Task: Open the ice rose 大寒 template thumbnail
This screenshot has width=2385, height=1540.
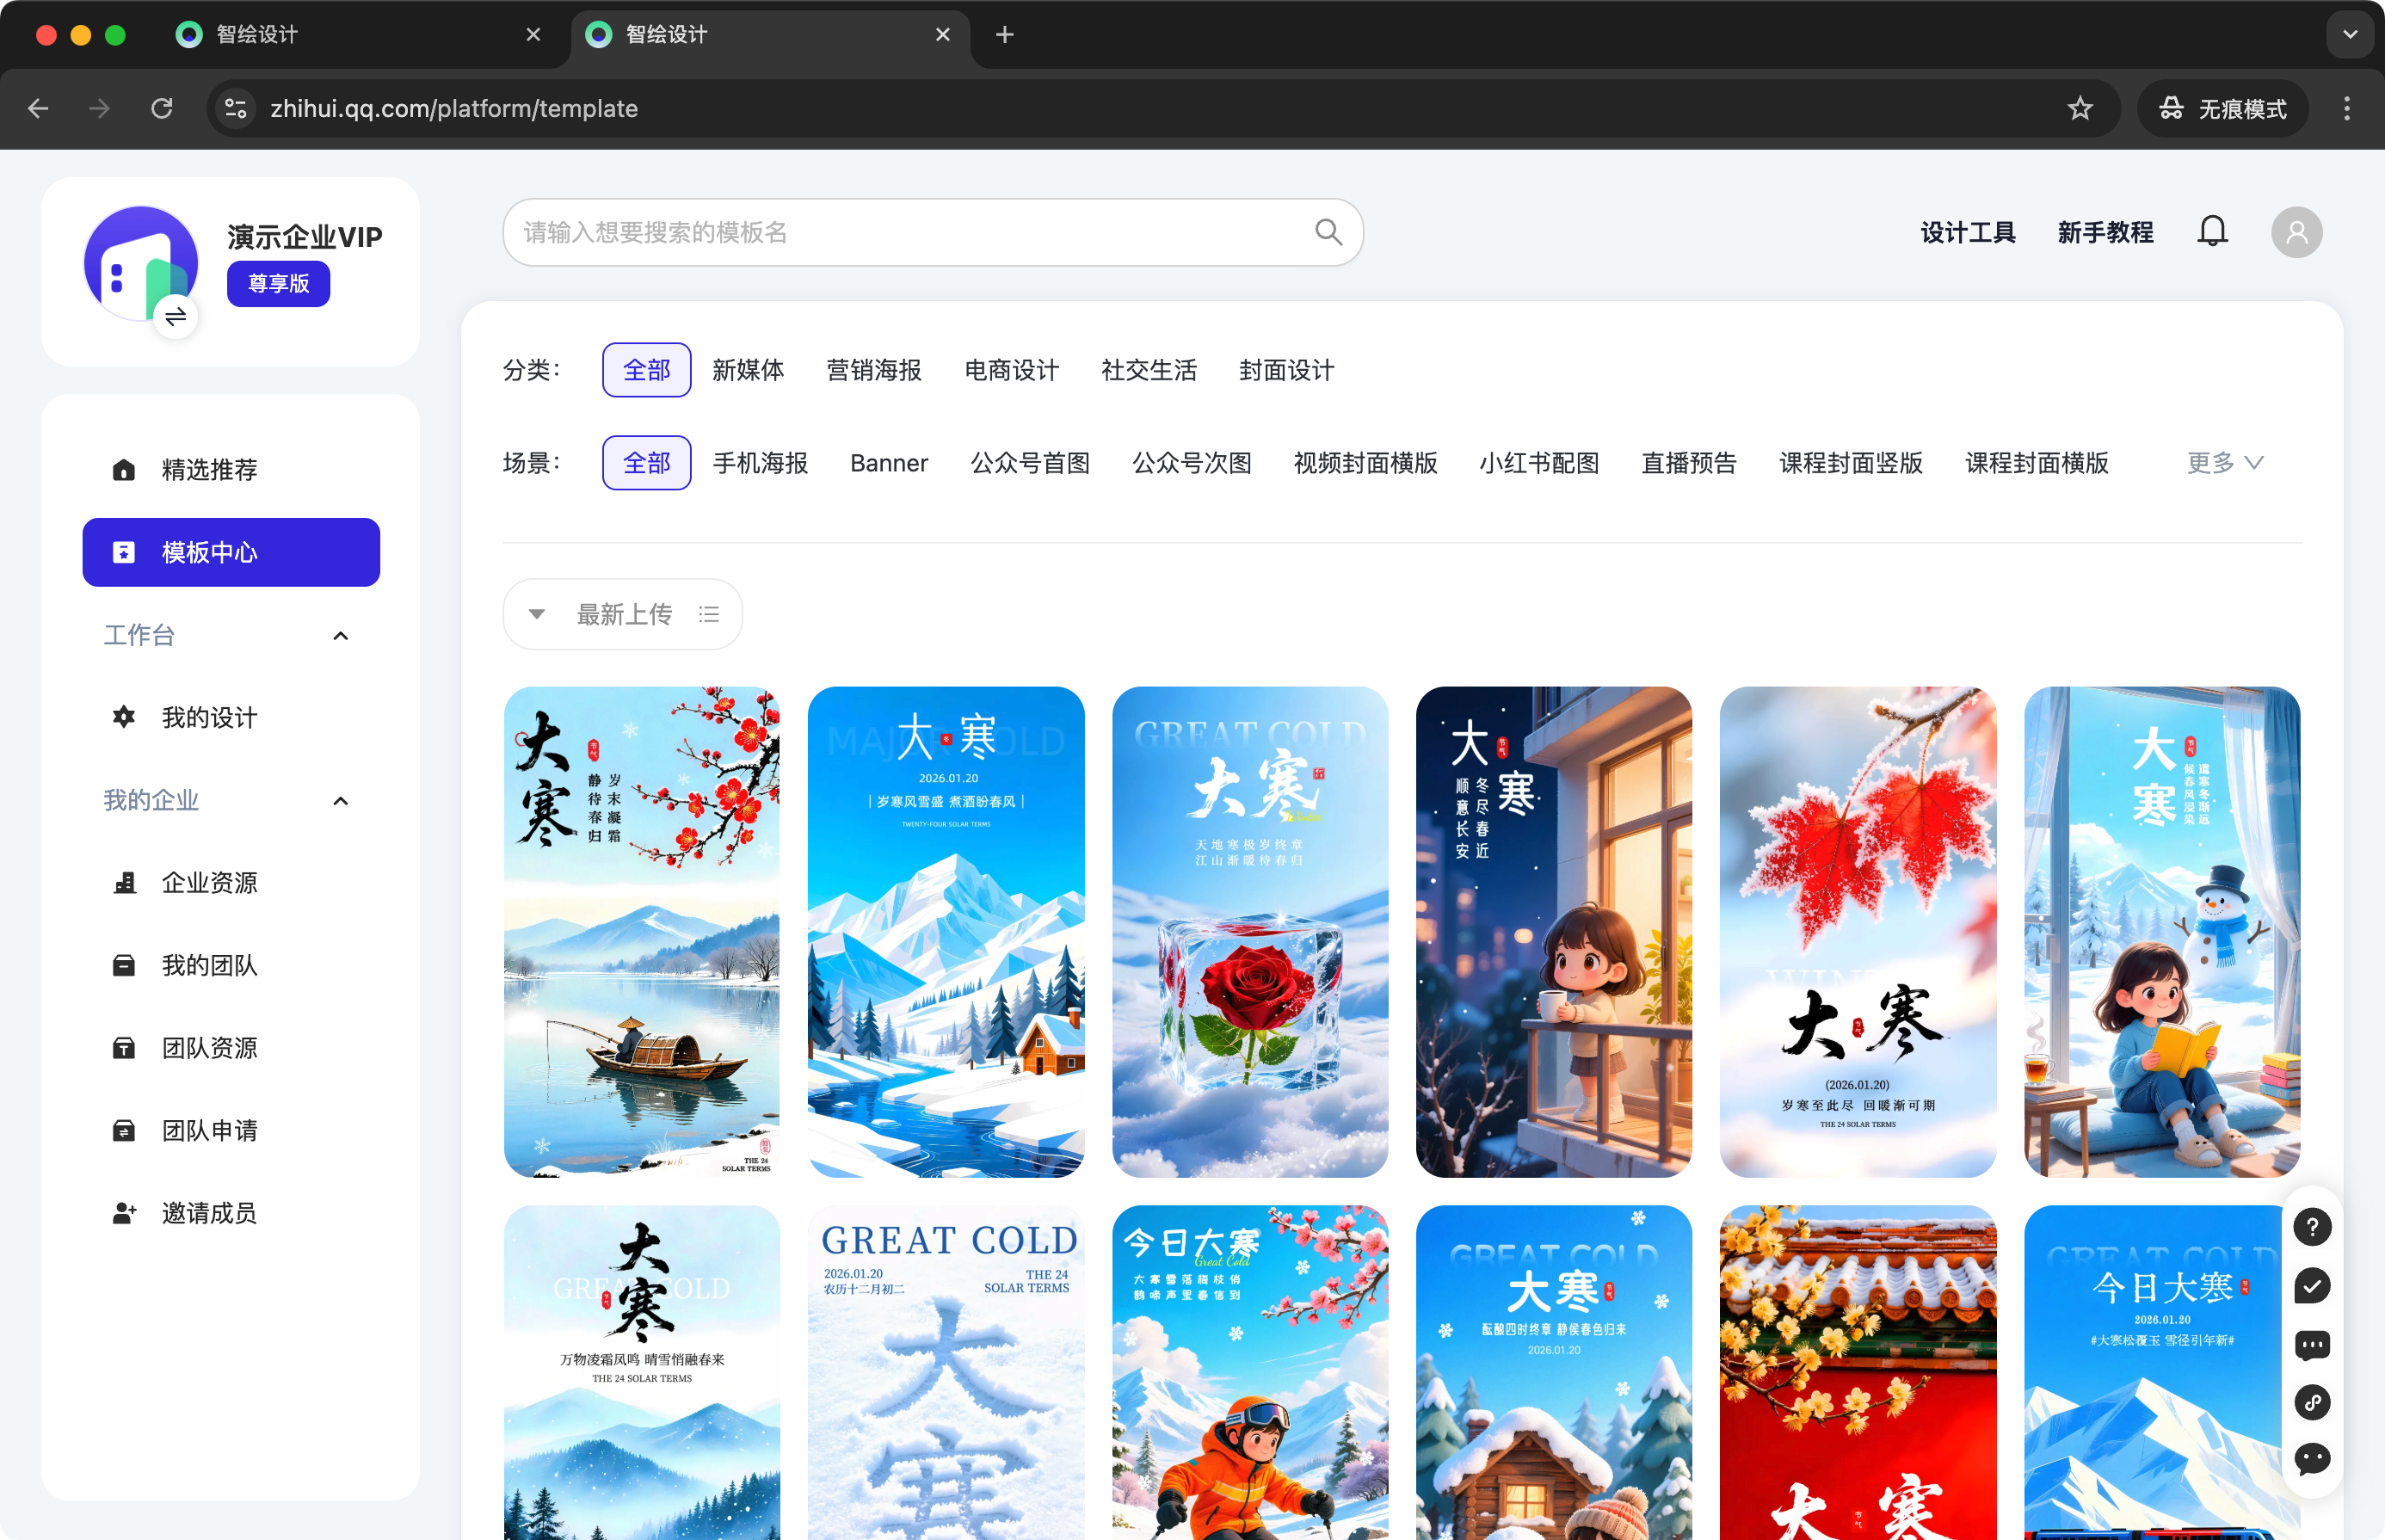Action: pos(1249,931)
